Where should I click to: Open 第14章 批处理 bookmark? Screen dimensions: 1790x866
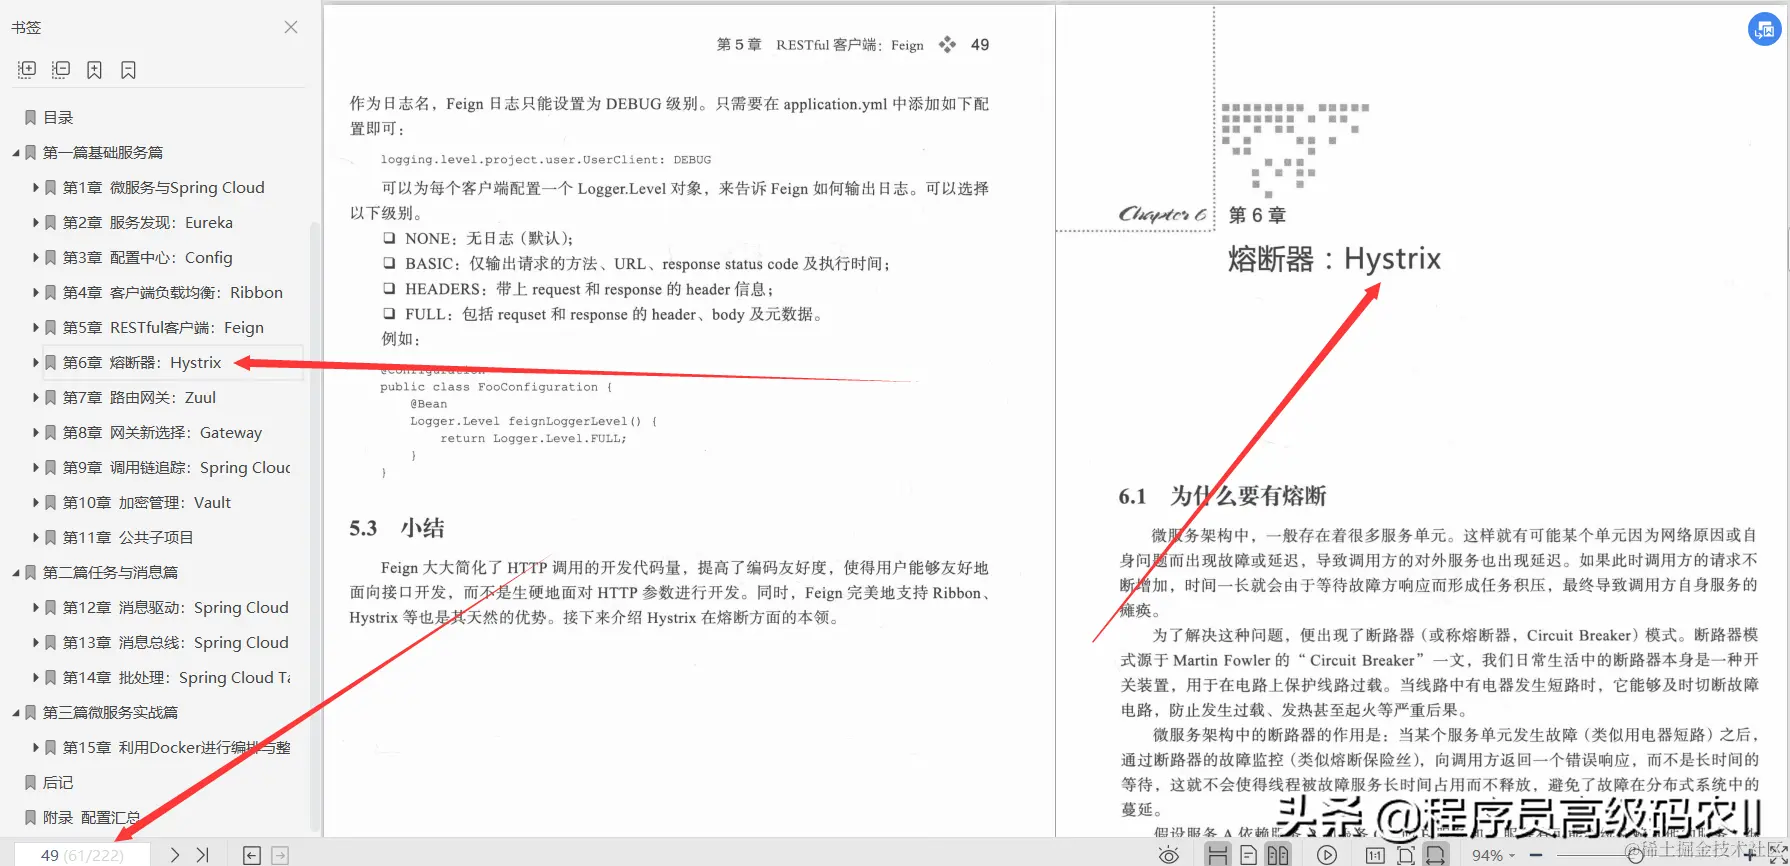(x=176, y=678)
